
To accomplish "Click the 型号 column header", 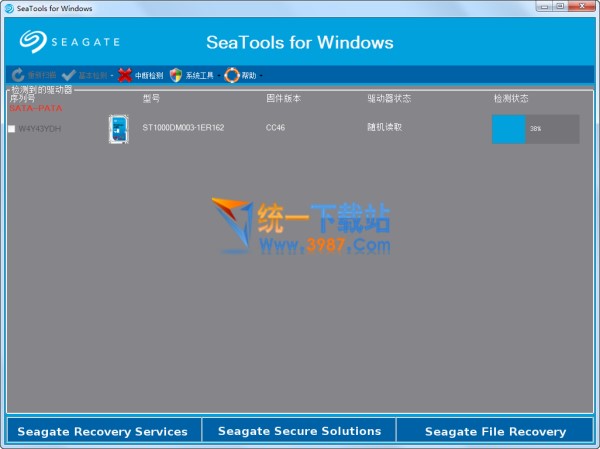I will (151, 99).
